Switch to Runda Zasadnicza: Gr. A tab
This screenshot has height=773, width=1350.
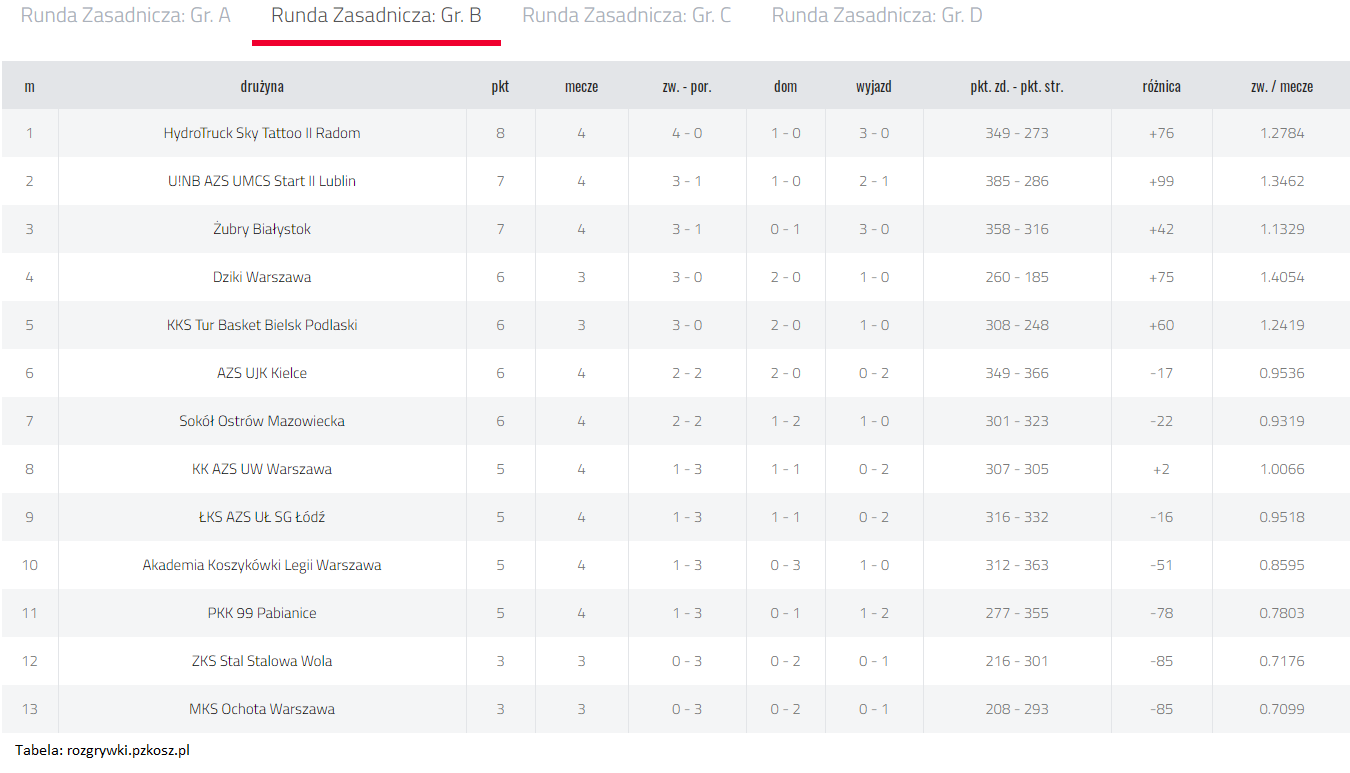pyautogui.click(x=125, y=16)
